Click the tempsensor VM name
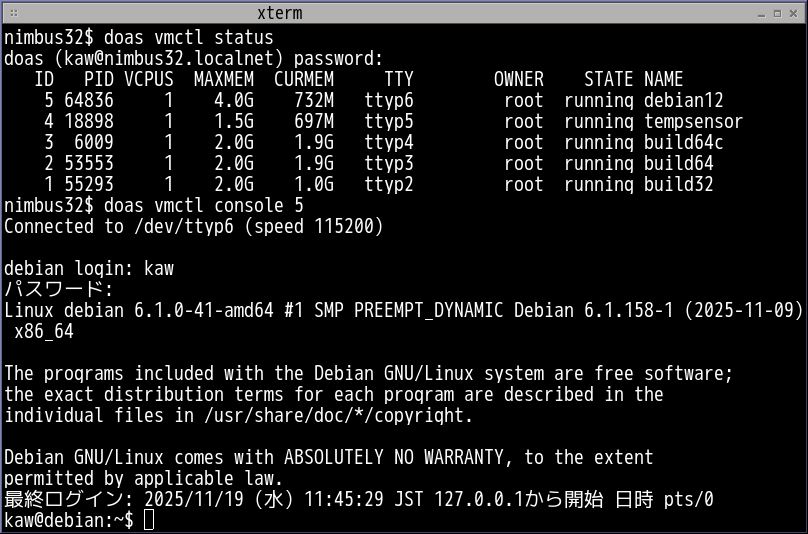 pos(693,122)
